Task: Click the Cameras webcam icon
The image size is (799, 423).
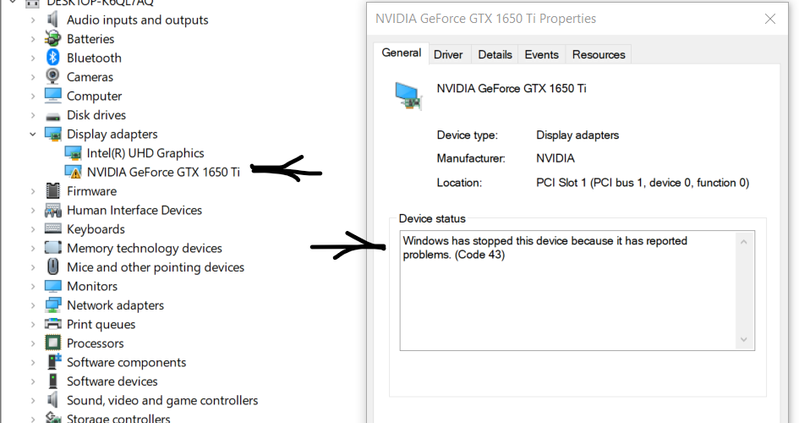Action: point(52,76)
